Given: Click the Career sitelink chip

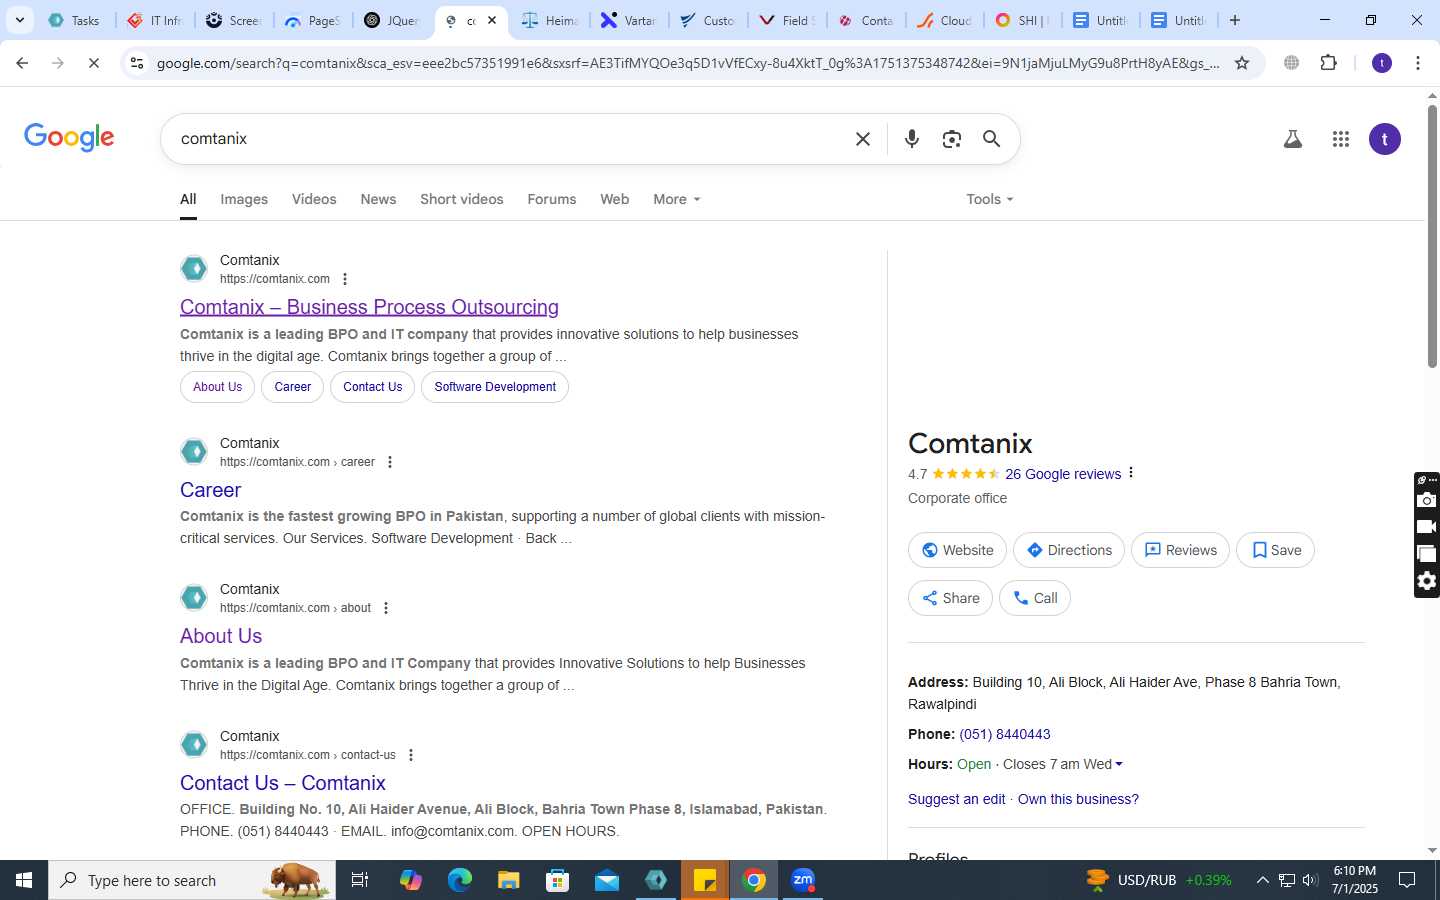Looking at the screenshot, I should coord(292,387).
